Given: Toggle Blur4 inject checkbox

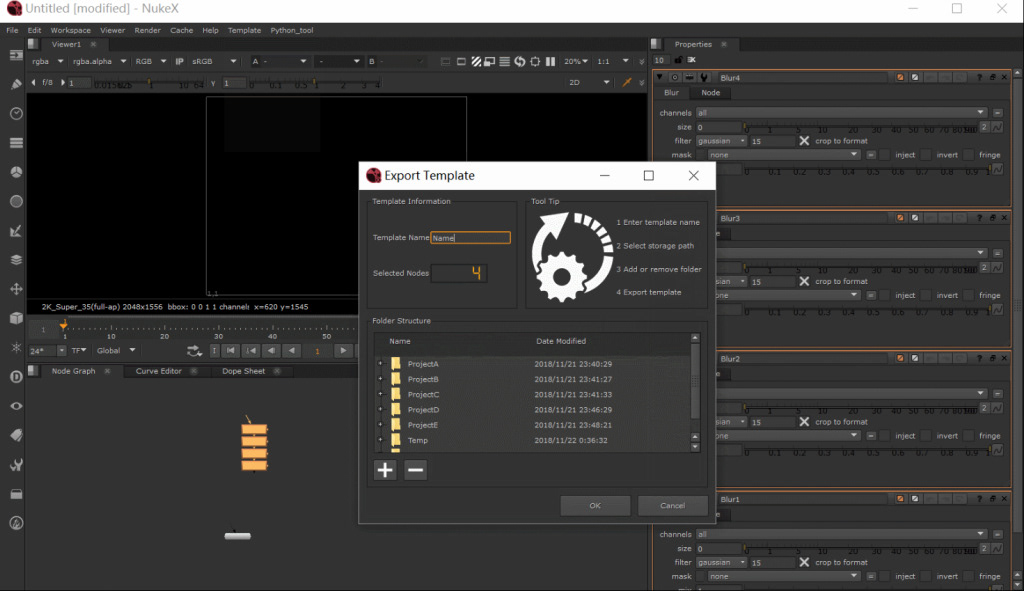Looking at the screenshot, I should (x=884, y=155).
